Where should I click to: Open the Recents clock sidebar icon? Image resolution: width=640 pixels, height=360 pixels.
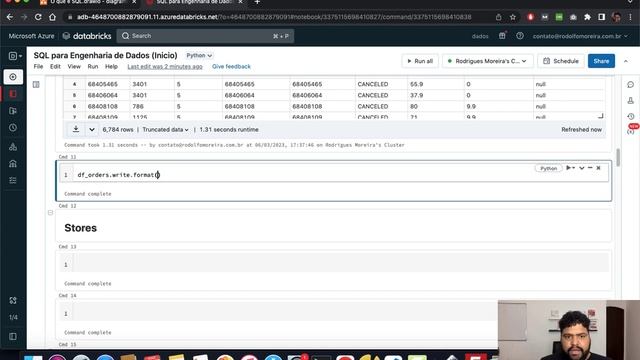click(x=13, y=128)
